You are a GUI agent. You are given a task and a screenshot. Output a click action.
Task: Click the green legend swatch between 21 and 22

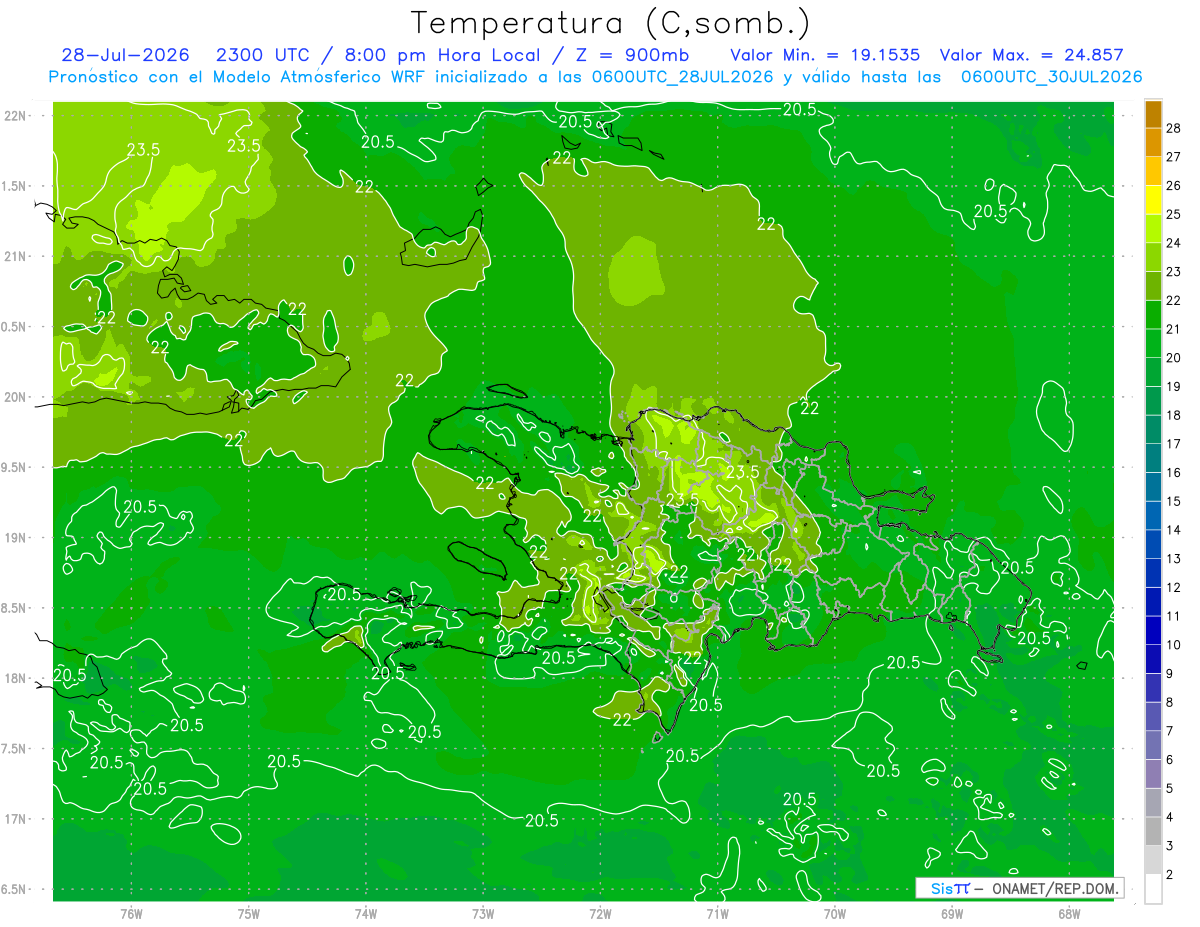tap(1153, 315)
